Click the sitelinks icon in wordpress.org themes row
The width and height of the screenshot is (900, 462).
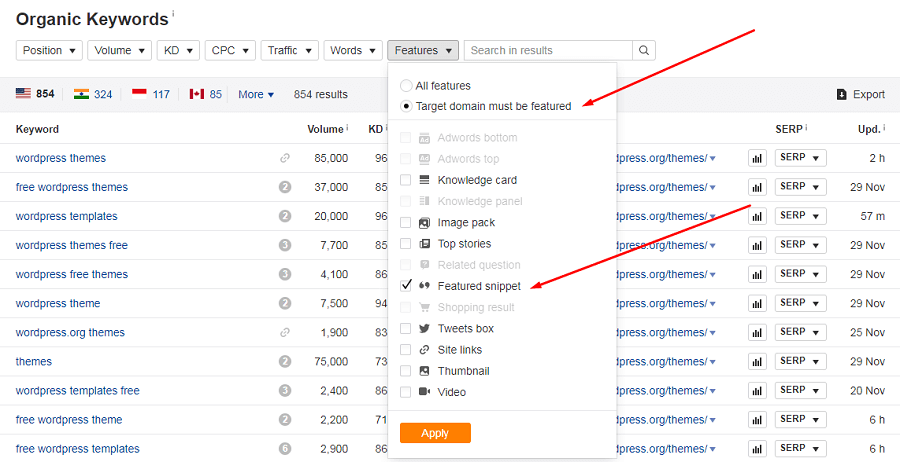pyautogui.click(x=285, y=332)
